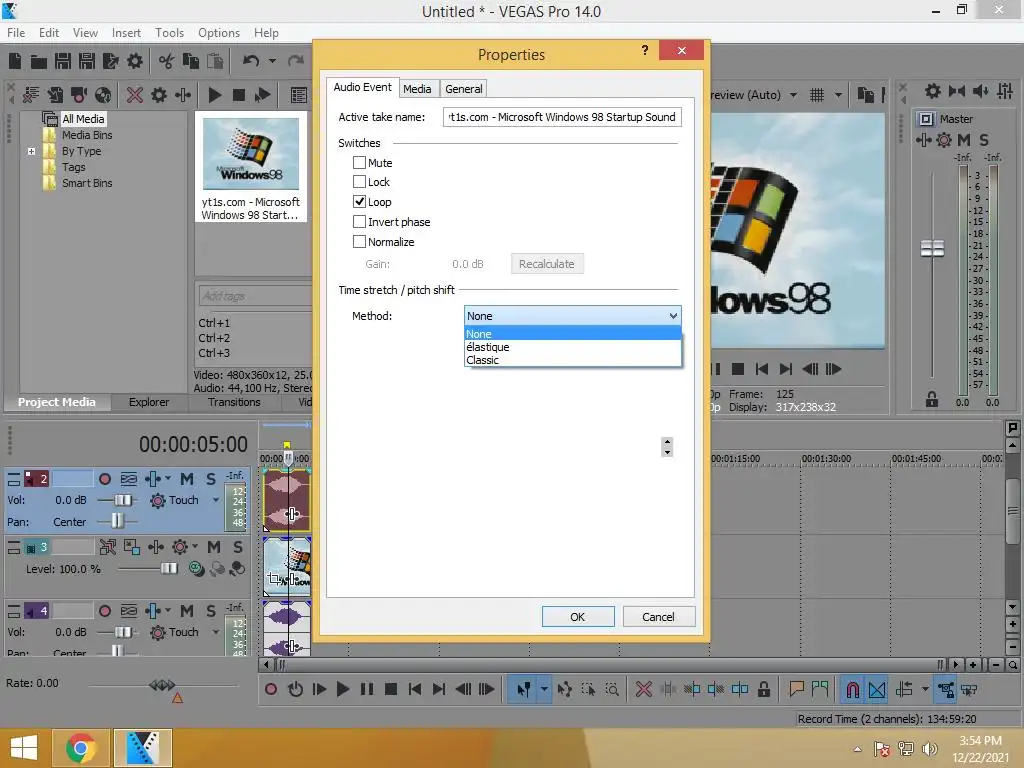Click the Get media from web globe icon

pos(103,95)
